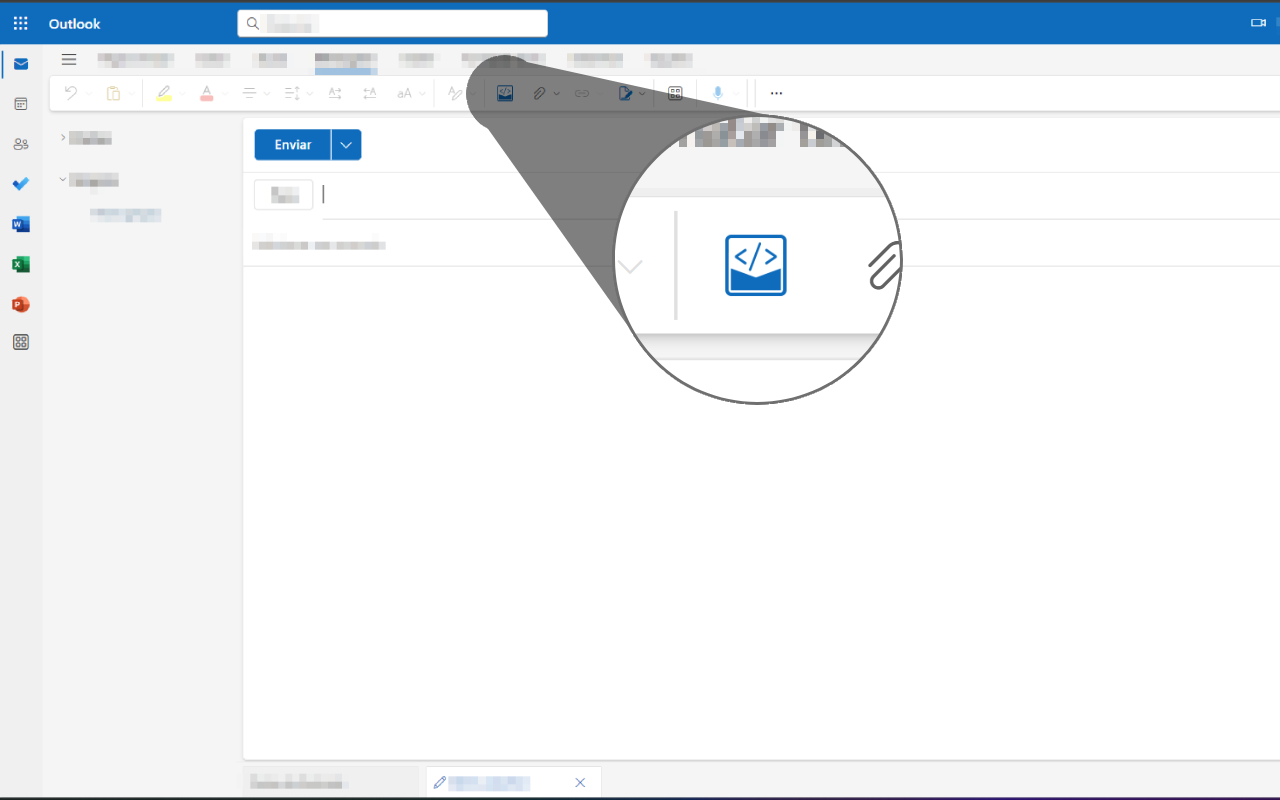This screenshot has width=1280, height=800.
Task: Launch the Excel app from sidebar
Action: click(21, 264)
